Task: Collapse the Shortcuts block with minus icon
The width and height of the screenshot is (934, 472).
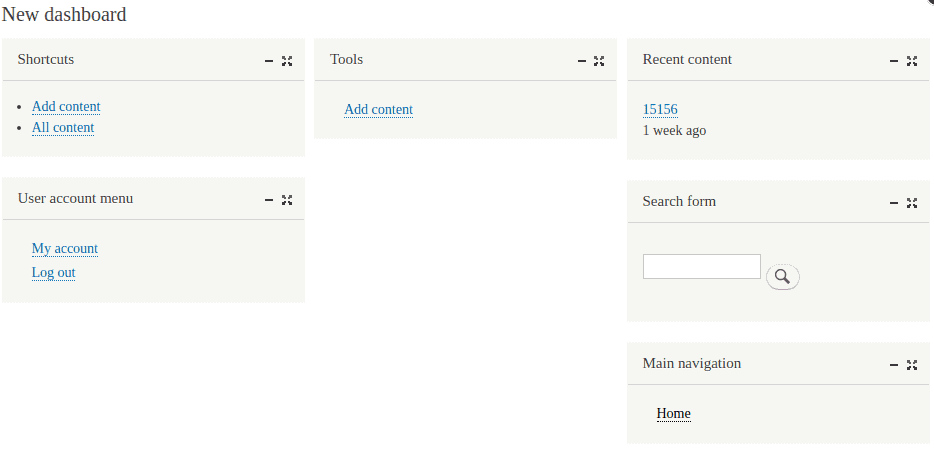Action: coord(269,61)
